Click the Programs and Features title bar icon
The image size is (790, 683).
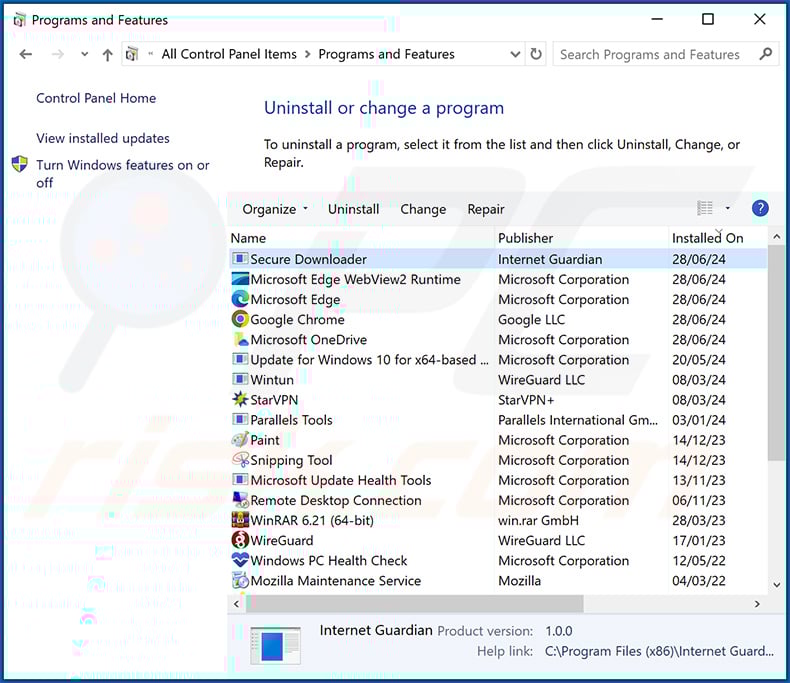pyautogui.click(x=19, y=20)
